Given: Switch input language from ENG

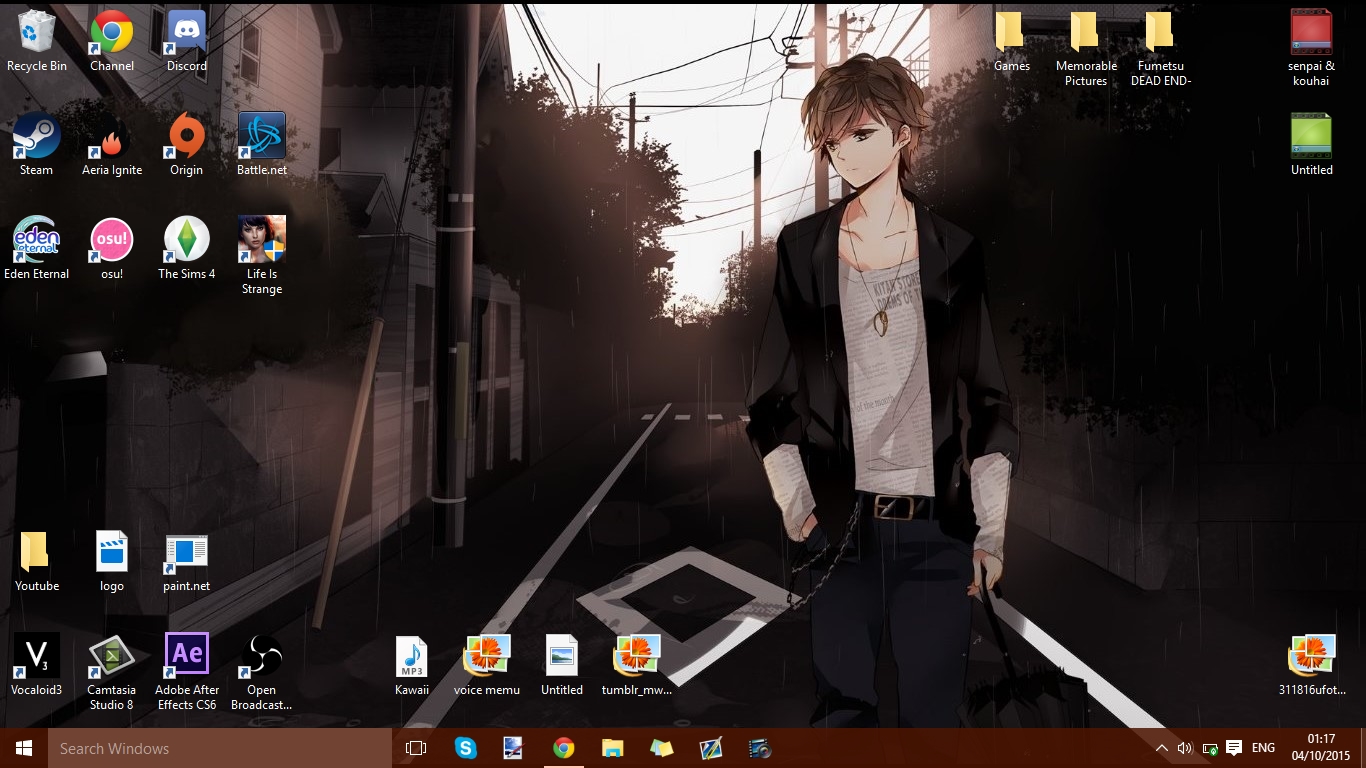Looking at the screenshot, I should click(x=1263, y=748).
